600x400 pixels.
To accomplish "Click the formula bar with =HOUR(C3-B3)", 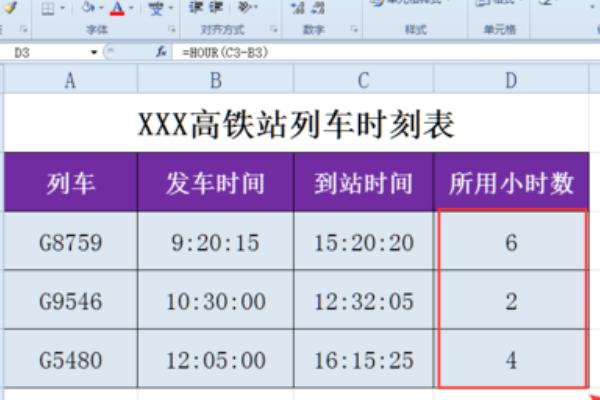I will coord(386,52).
